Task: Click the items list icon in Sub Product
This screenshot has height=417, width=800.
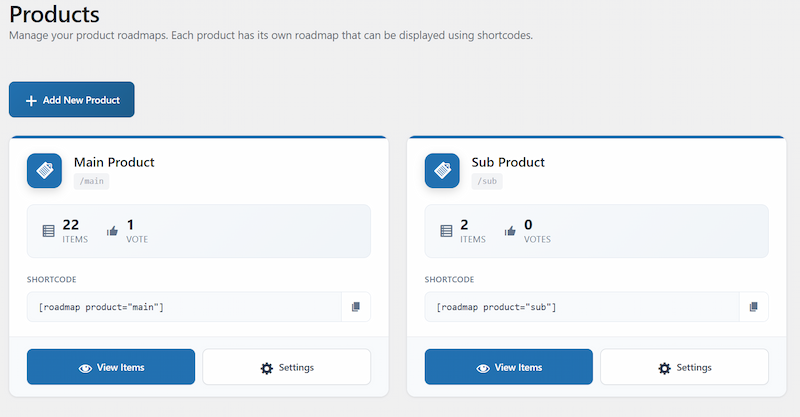Action: pos(447,231)
